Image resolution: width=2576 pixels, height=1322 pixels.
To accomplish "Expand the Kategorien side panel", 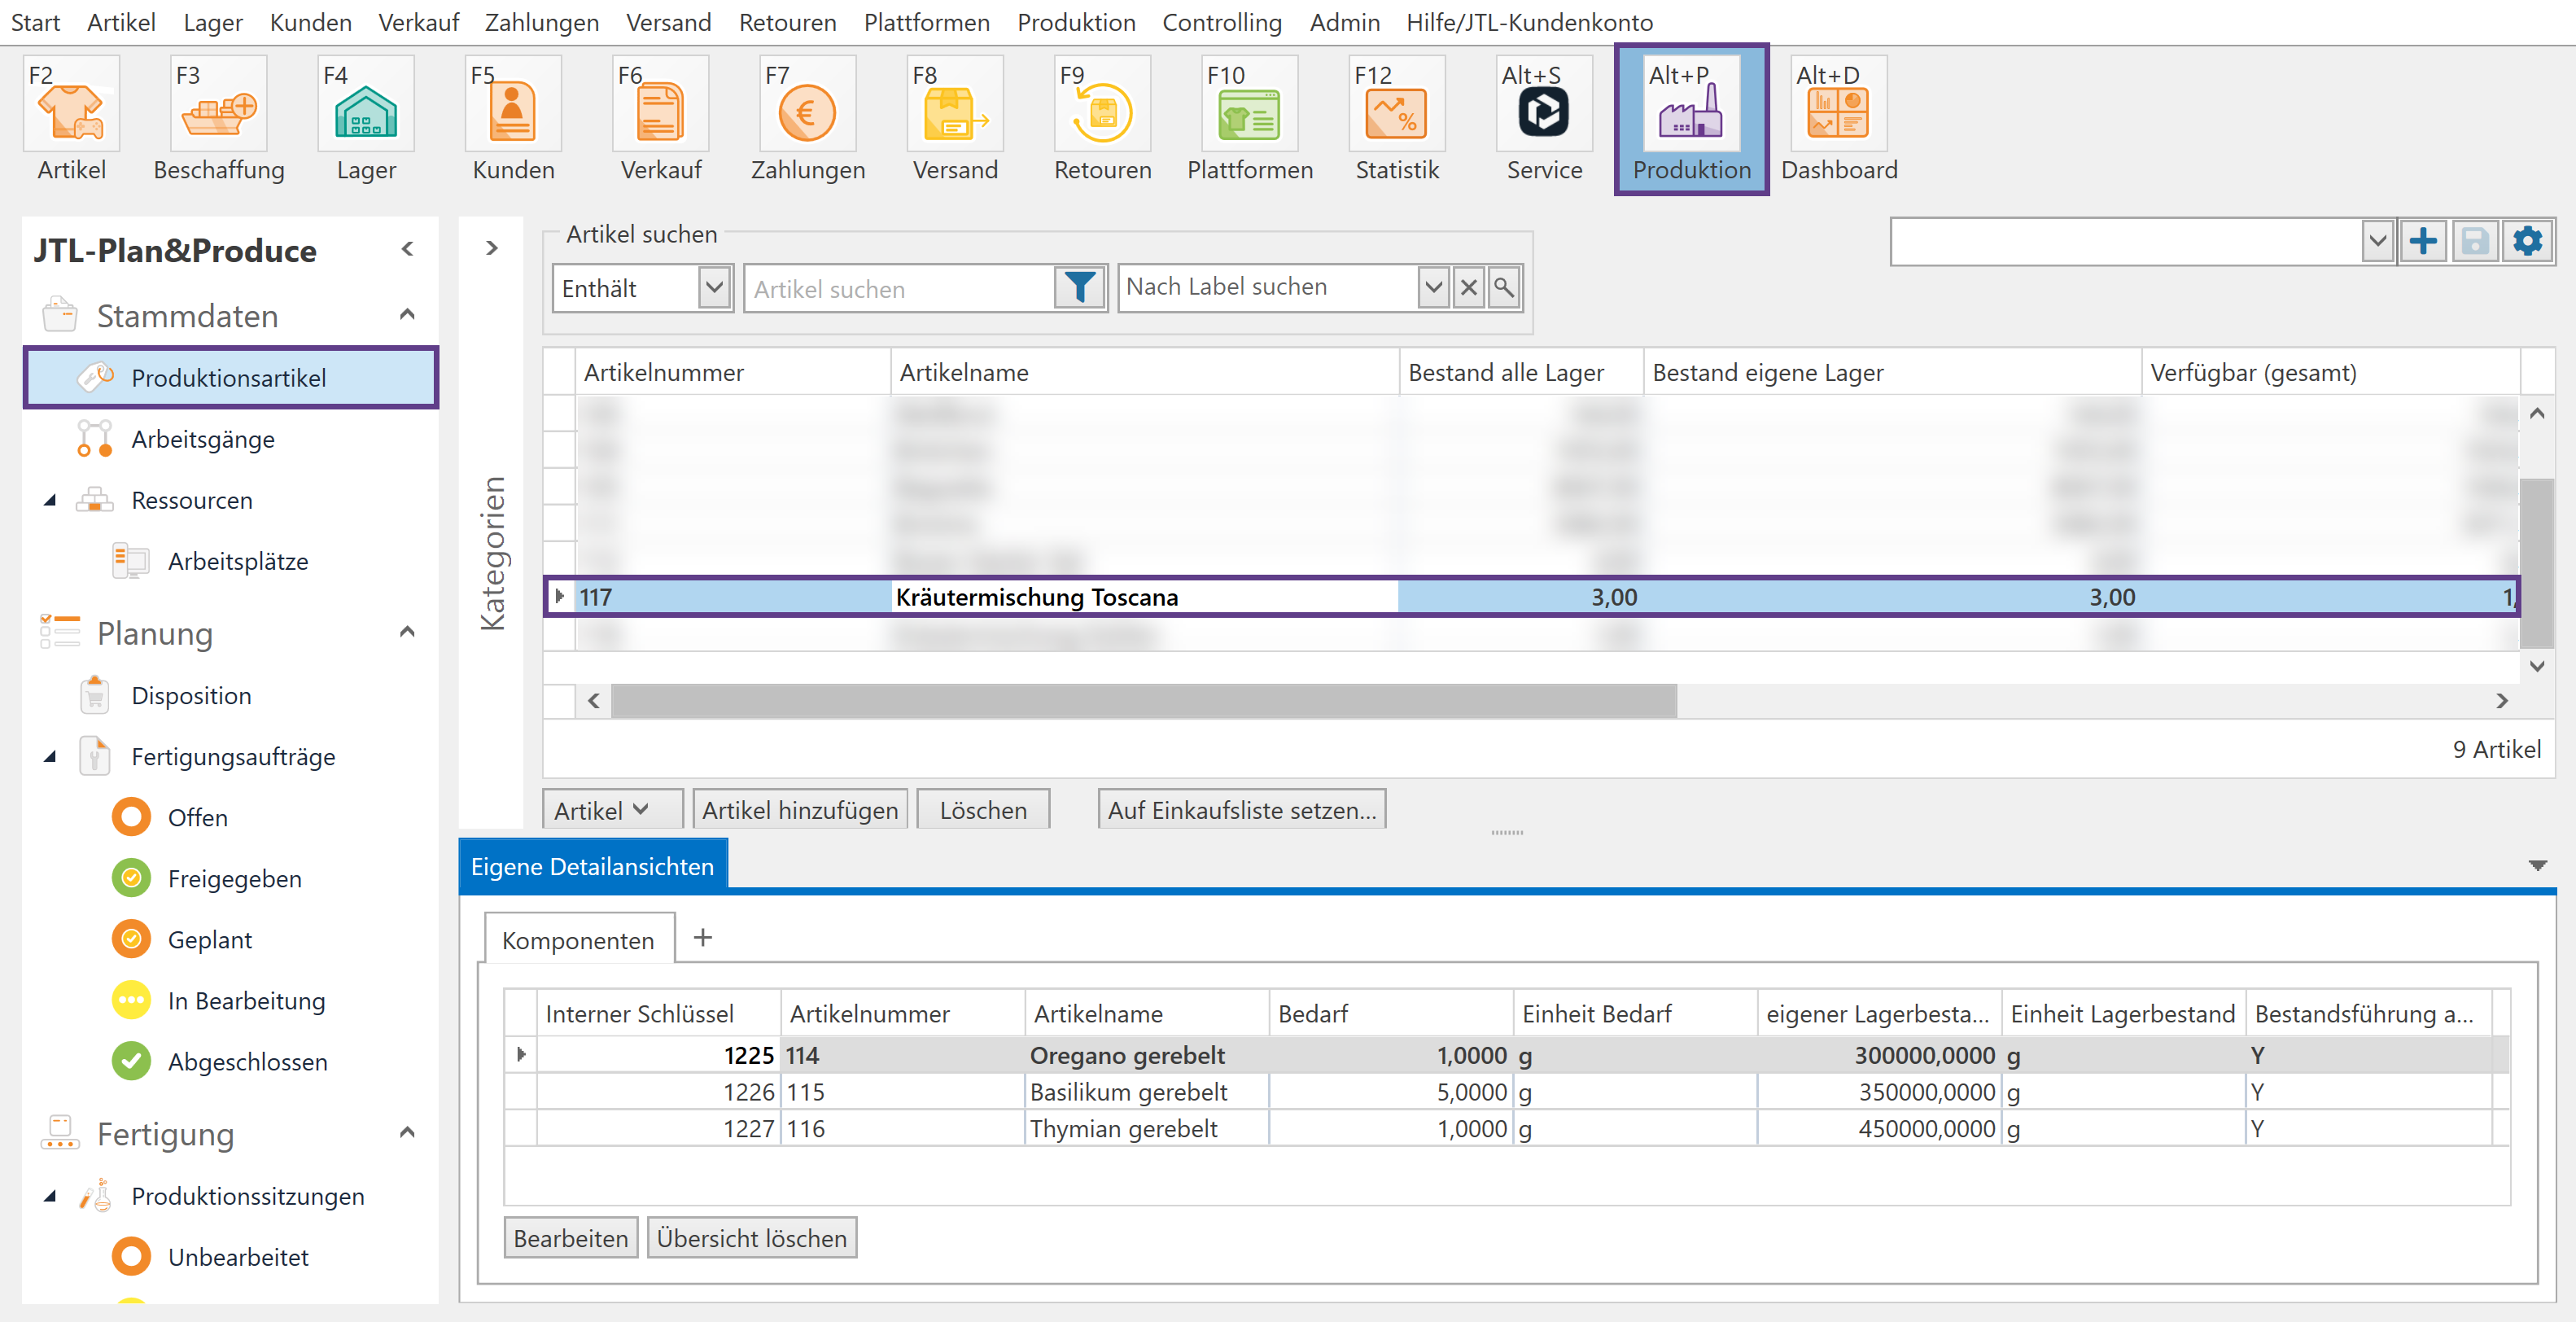I will pyautogui.click(x=491, y=248).
